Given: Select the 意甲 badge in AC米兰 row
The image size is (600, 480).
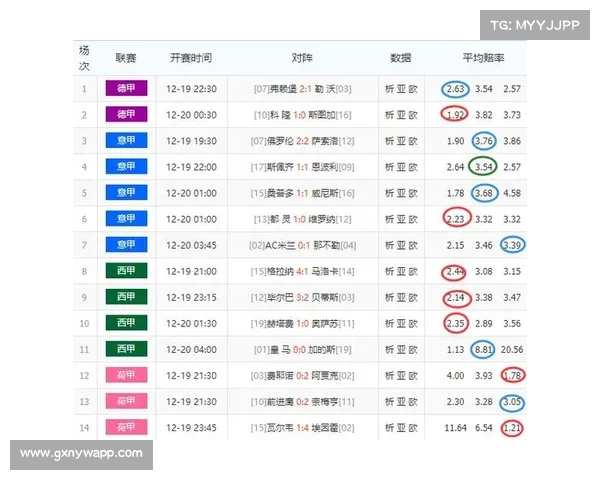Looking at the screenshot, I should (x=126, y=245).
